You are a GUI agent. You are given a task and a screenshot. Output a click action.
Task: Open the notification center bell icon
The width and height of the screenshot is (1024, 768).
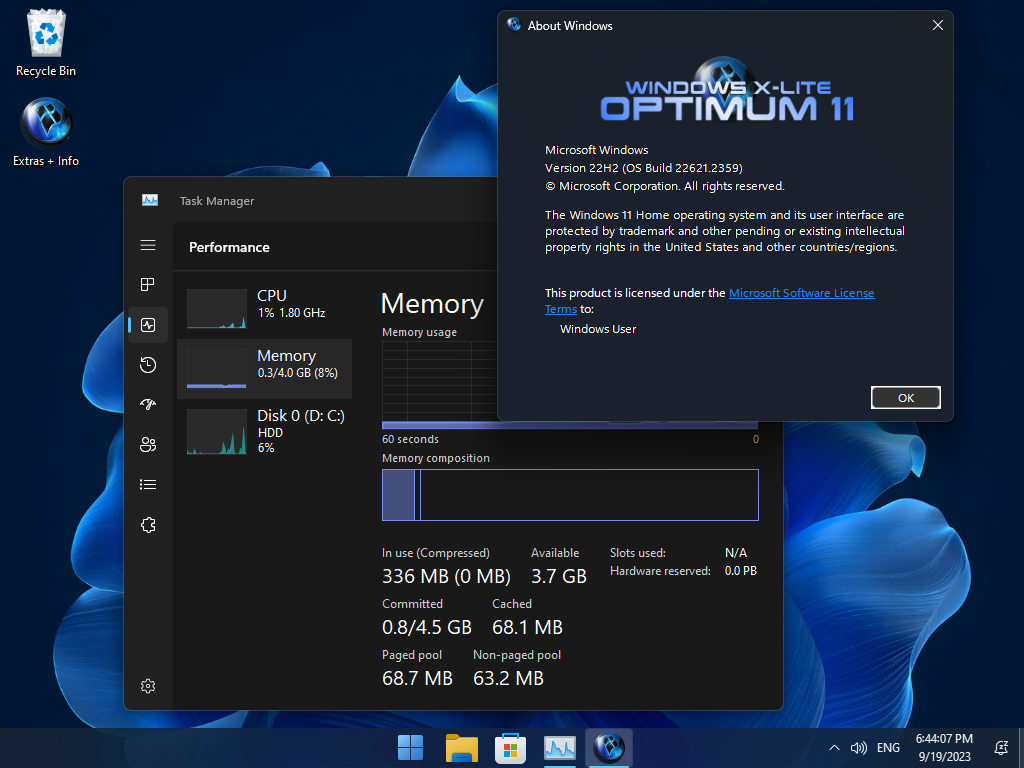[x=1000, y=748]
